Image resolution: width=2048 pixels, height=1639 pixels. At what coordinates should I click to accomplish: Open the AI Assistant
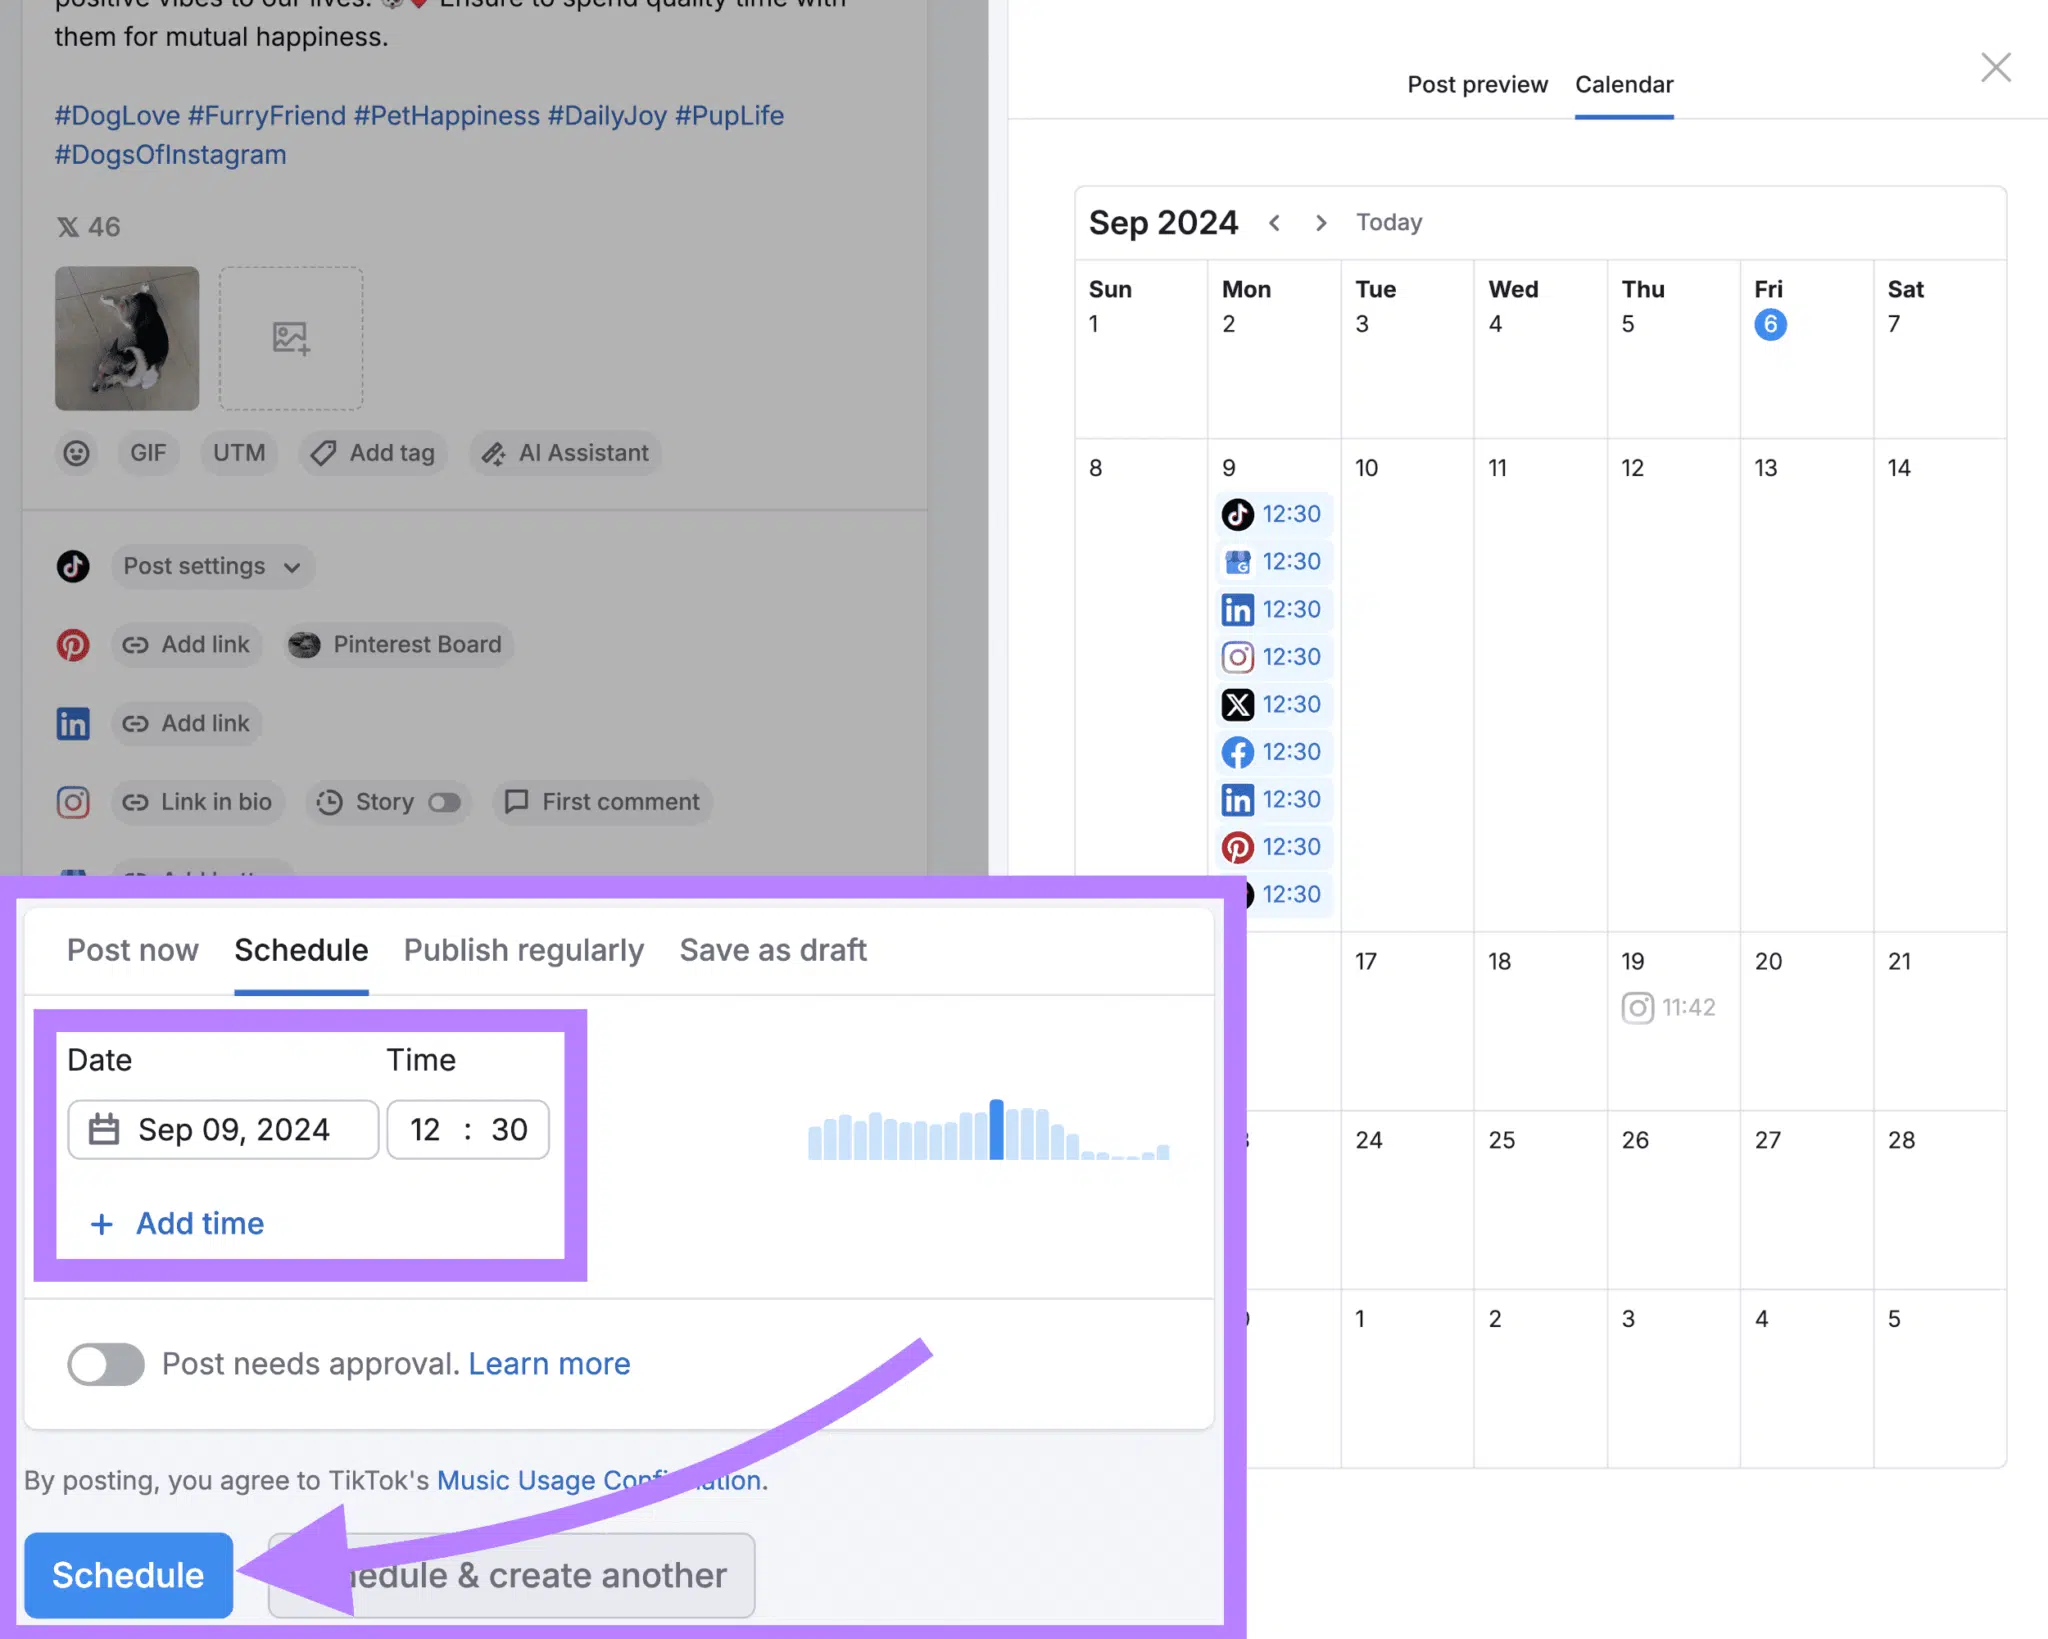click(x=565, y=453)
